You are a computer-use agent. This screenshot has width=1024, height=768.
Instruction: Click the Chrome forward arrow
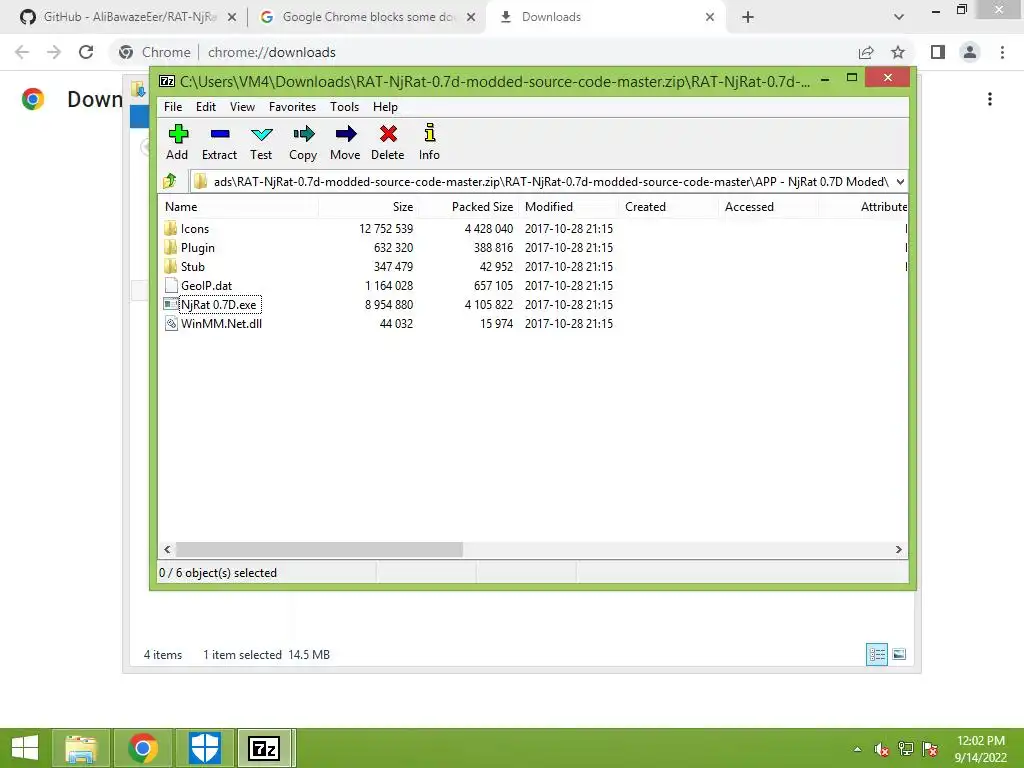point(54,52)
